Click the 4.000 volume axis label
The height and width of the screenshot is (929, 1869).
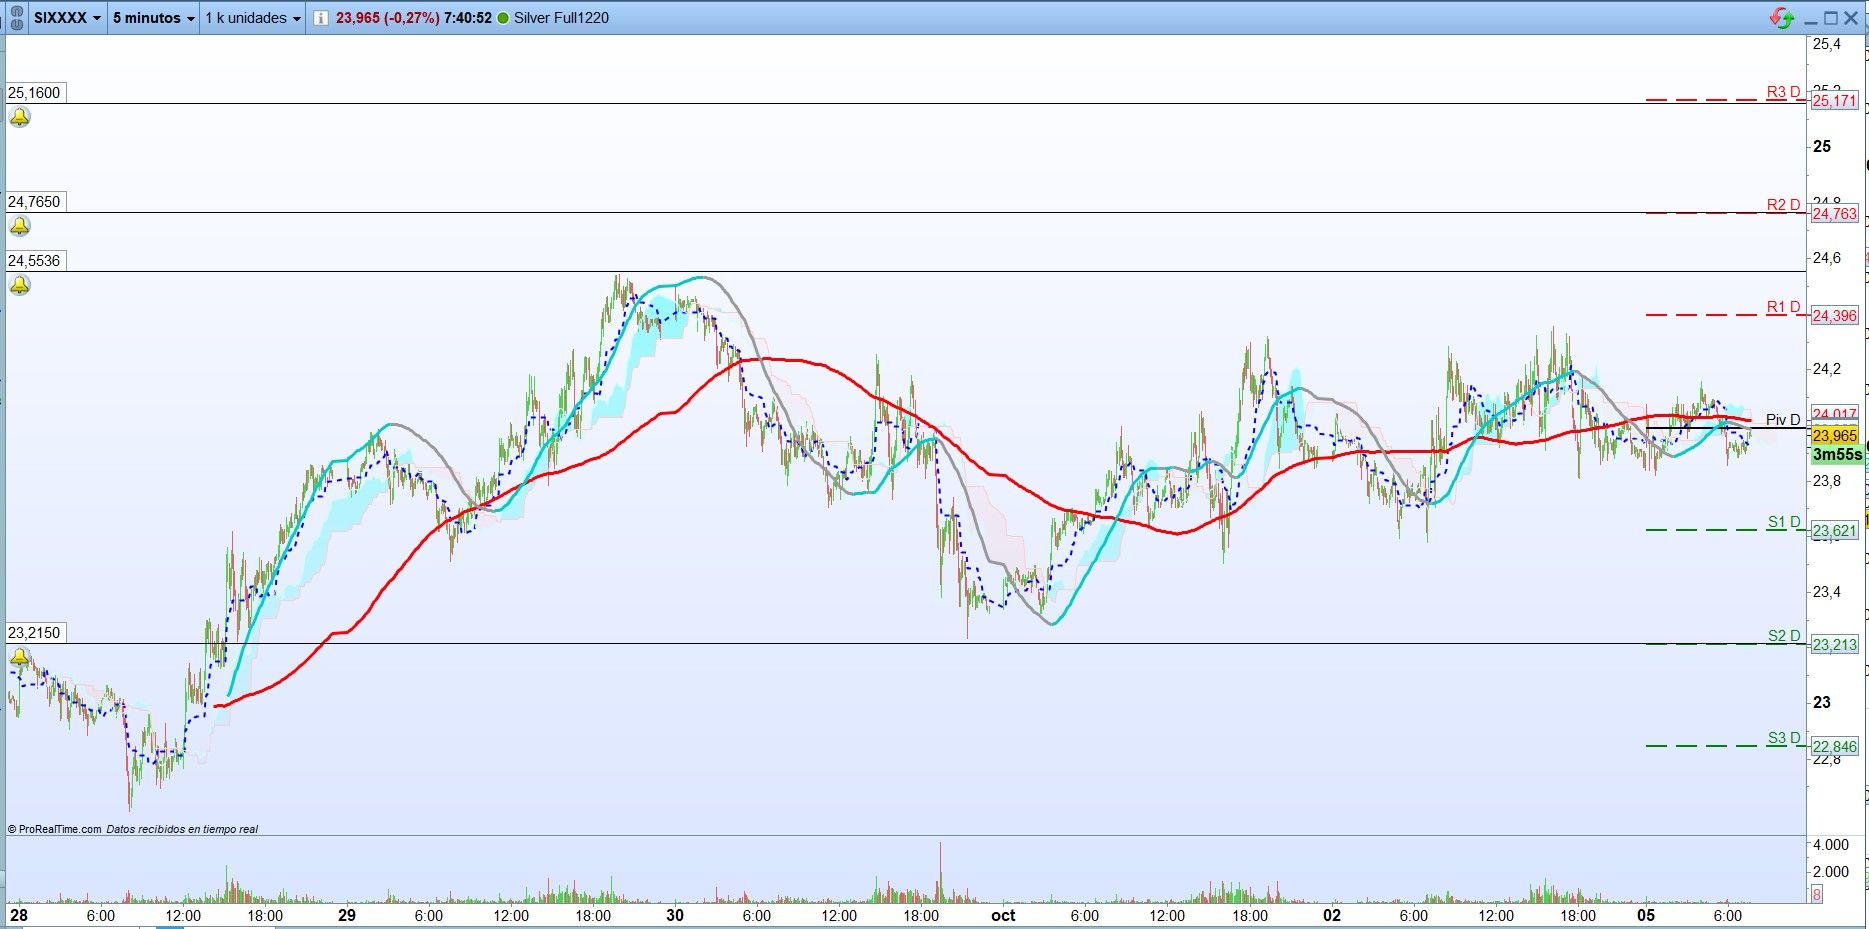click(1830, 845)
